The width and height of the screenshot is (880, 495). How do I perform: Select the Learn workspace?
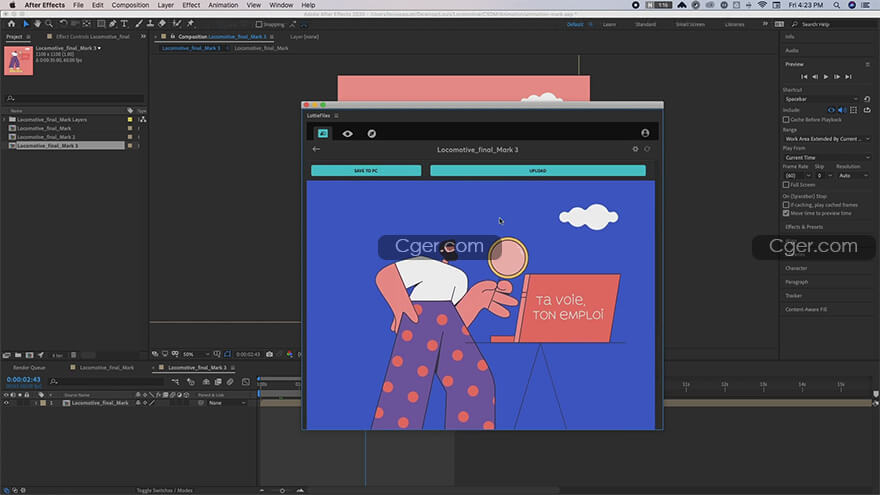[x=609, y=25]
